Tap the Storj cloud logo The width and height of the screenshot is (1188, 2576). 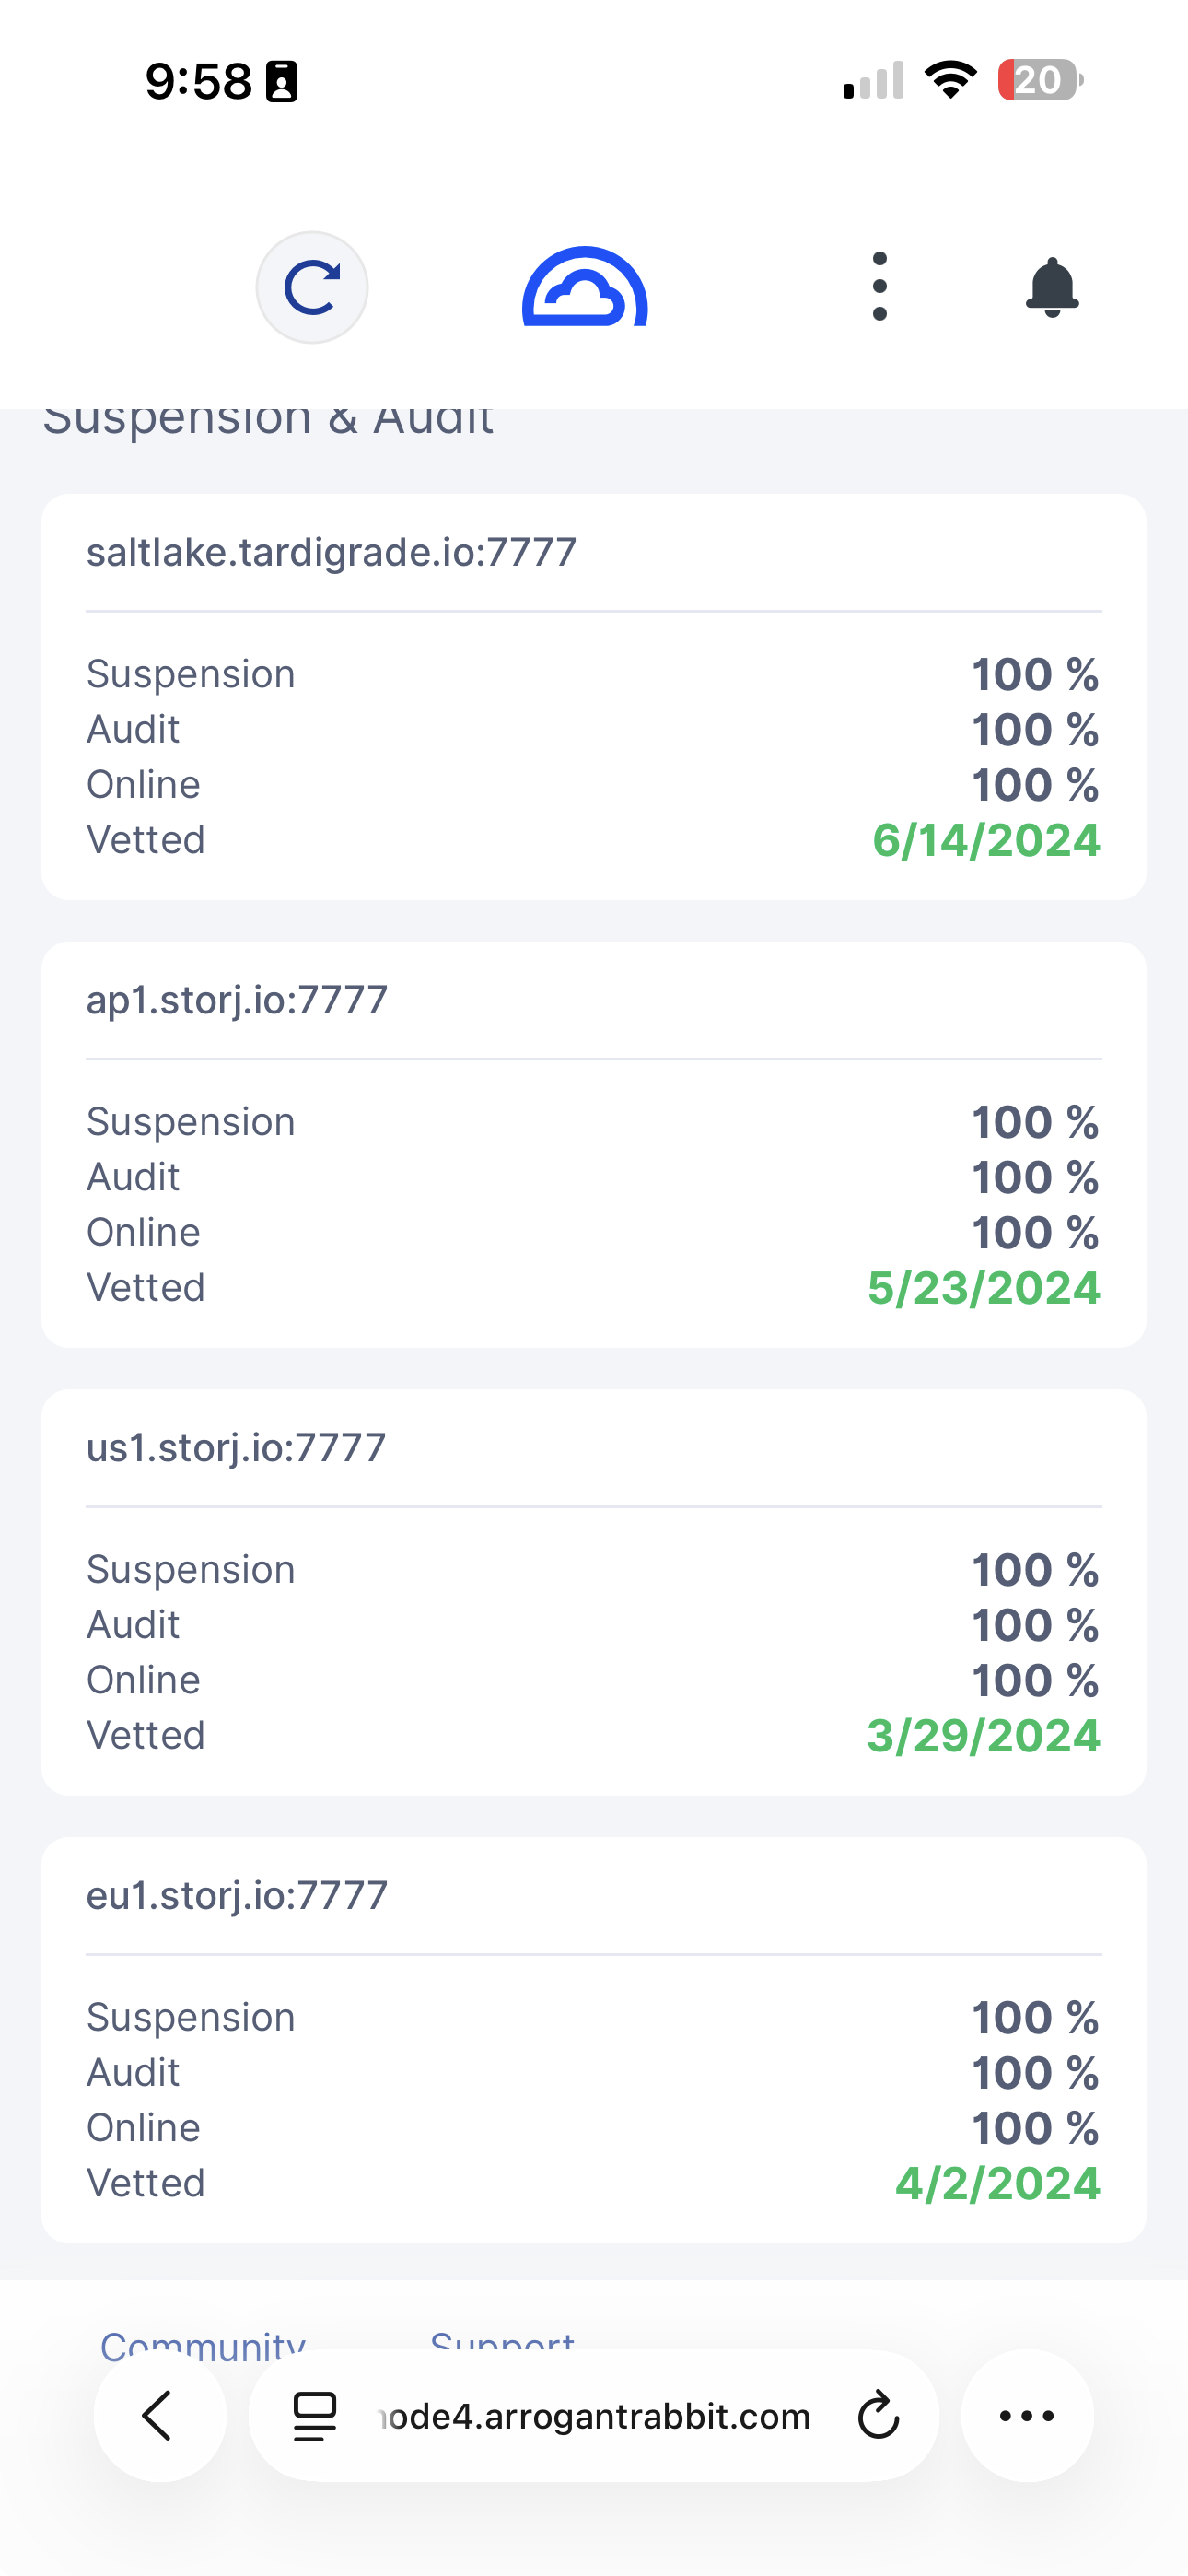pos(585,287)
